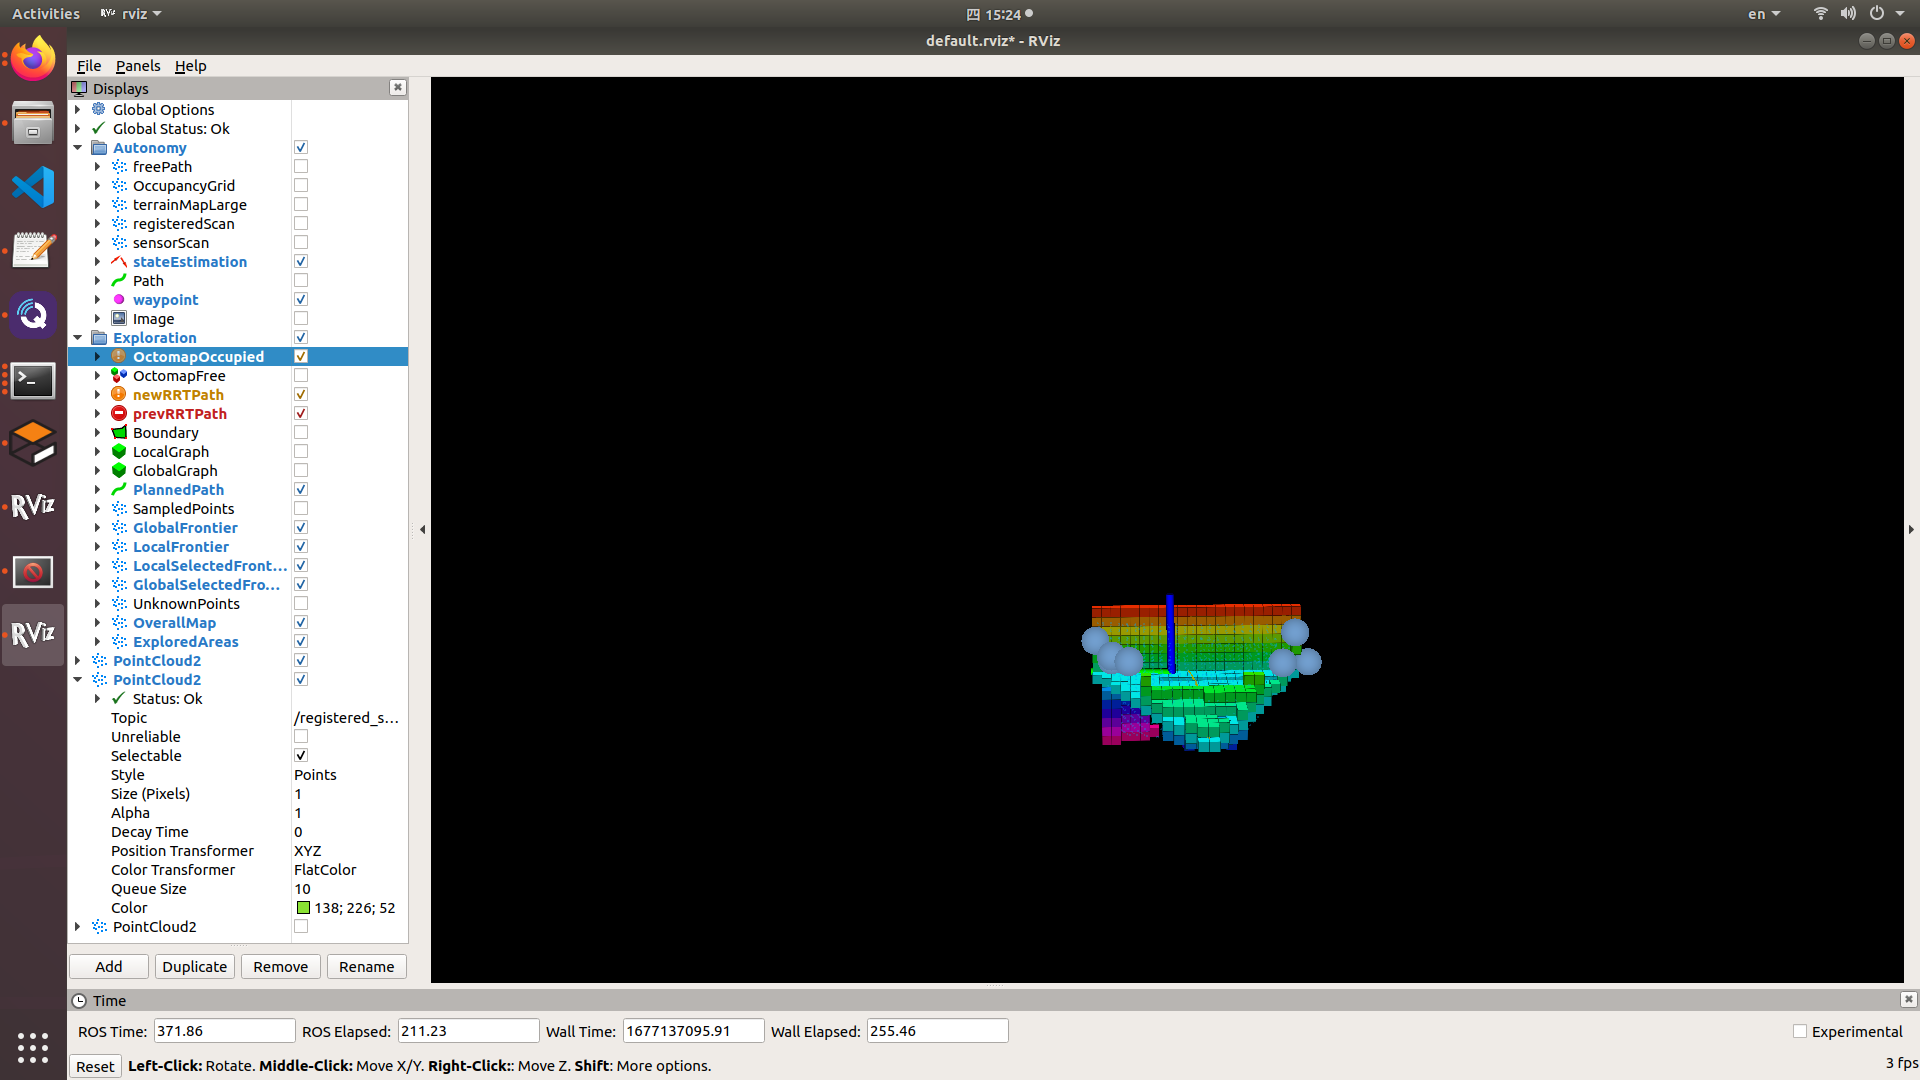Open the Panels menu
This screenshot has width=1920, height=1080.
(x=137, y=66)
